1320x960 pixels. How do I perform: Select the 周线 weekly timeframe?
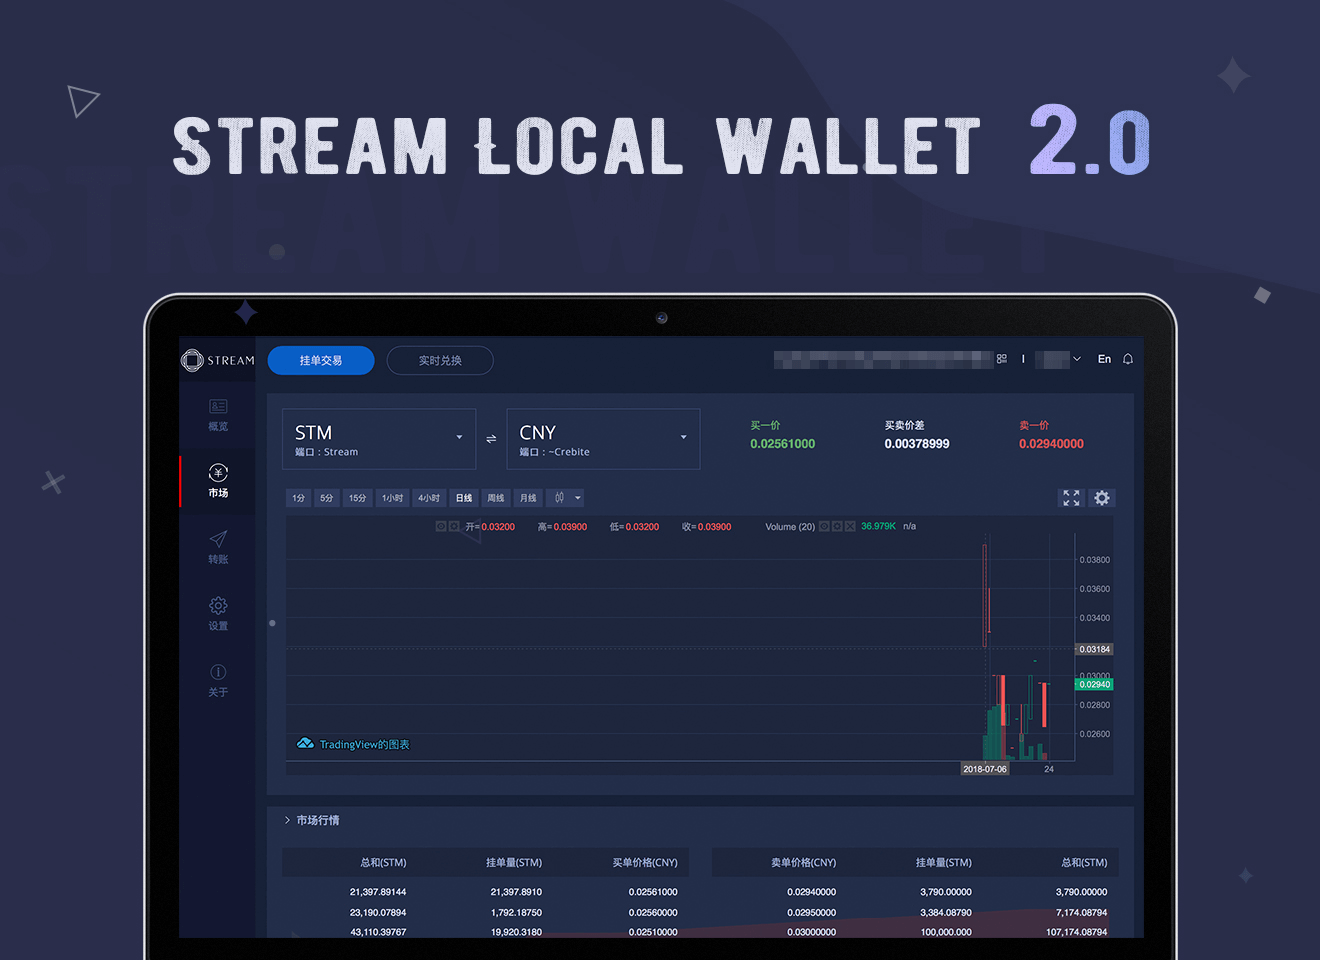[495, 498]
